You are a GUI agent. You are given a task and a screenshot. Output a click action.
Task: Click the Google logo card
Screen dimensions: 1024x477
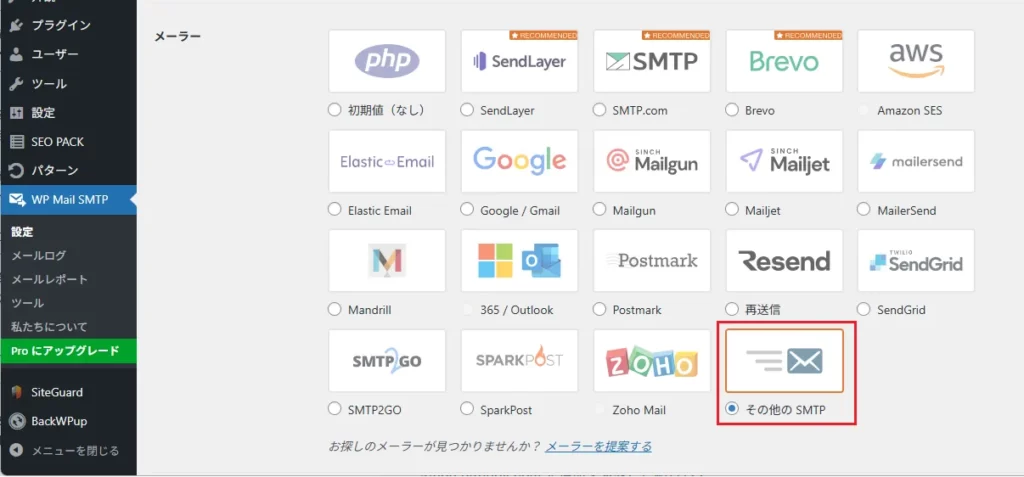520,161
